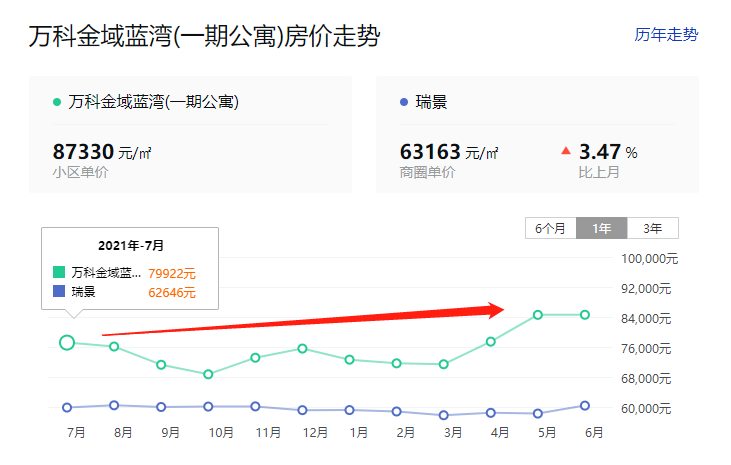Click the blue 瑞景 September data point
Image resolution: width=731 pixels, height=465 pixels.
[x=161, y=407]
